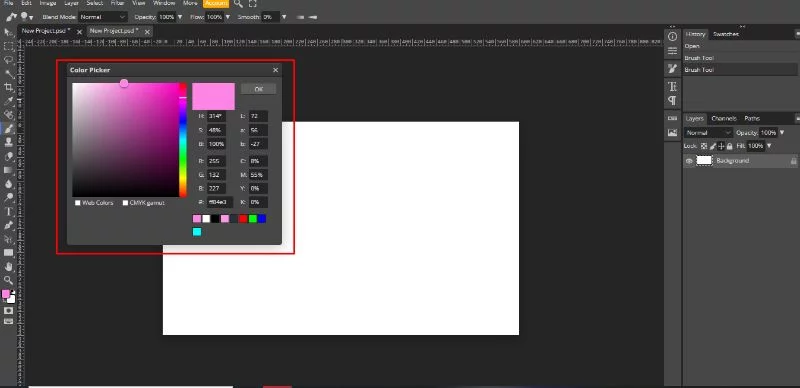Switch to the Swatches tab
The height and width of the screenshot is (388, 800).
(x=726, y=34)
